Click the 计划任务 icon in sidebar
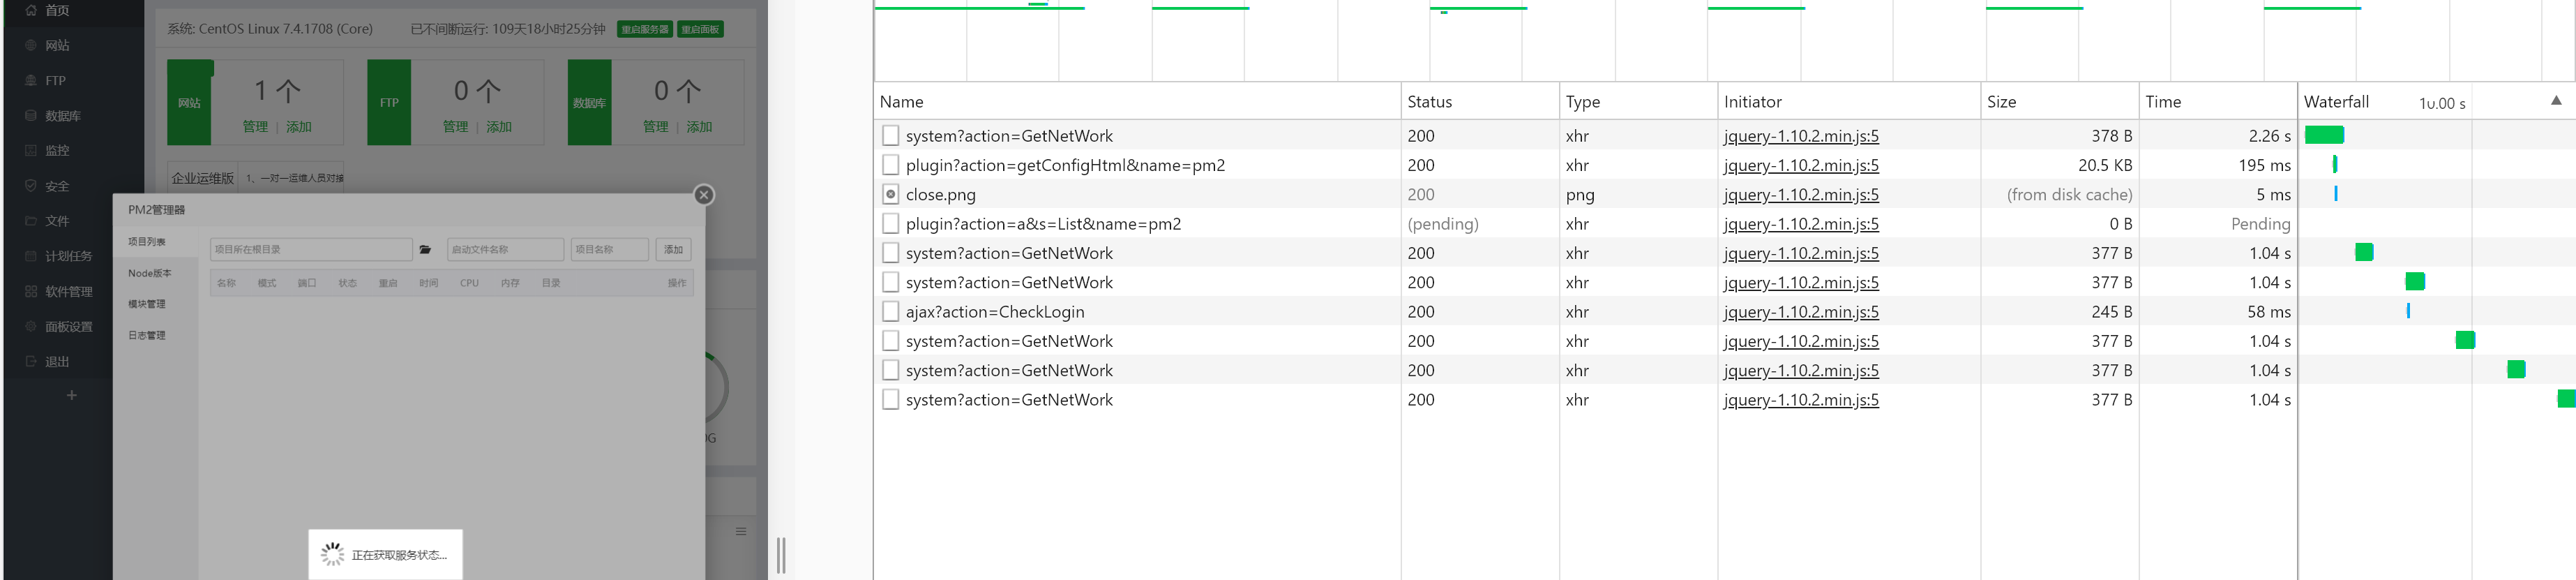2576x580 pixels. (x=30, y=256)
